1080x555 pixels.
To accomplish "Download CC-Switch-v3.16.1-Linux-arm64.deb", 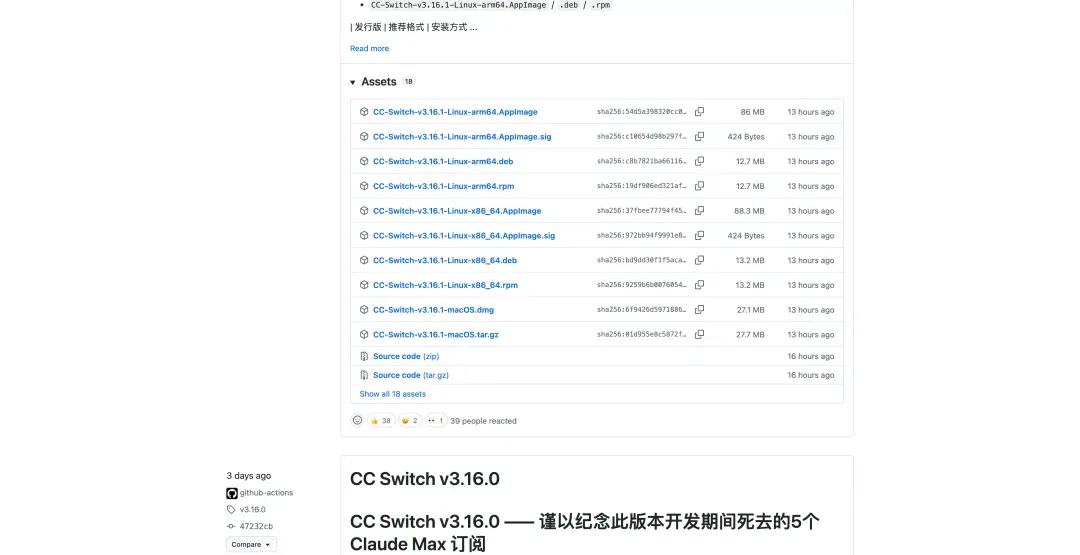I will pyautogui.click(x=443, y=161).
